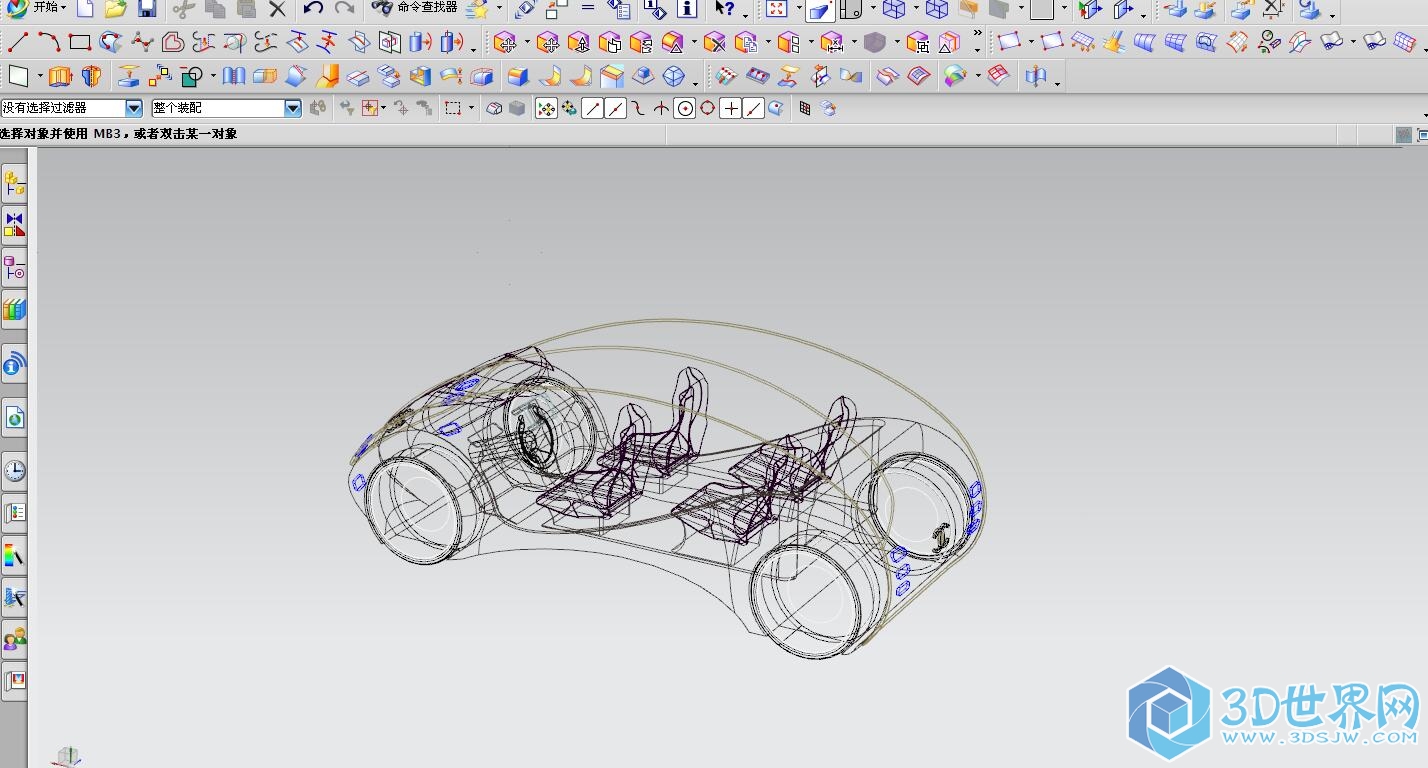Toggle the enable snap points option
Viewport: 1428px width, 768px height.
coord(546,108)
